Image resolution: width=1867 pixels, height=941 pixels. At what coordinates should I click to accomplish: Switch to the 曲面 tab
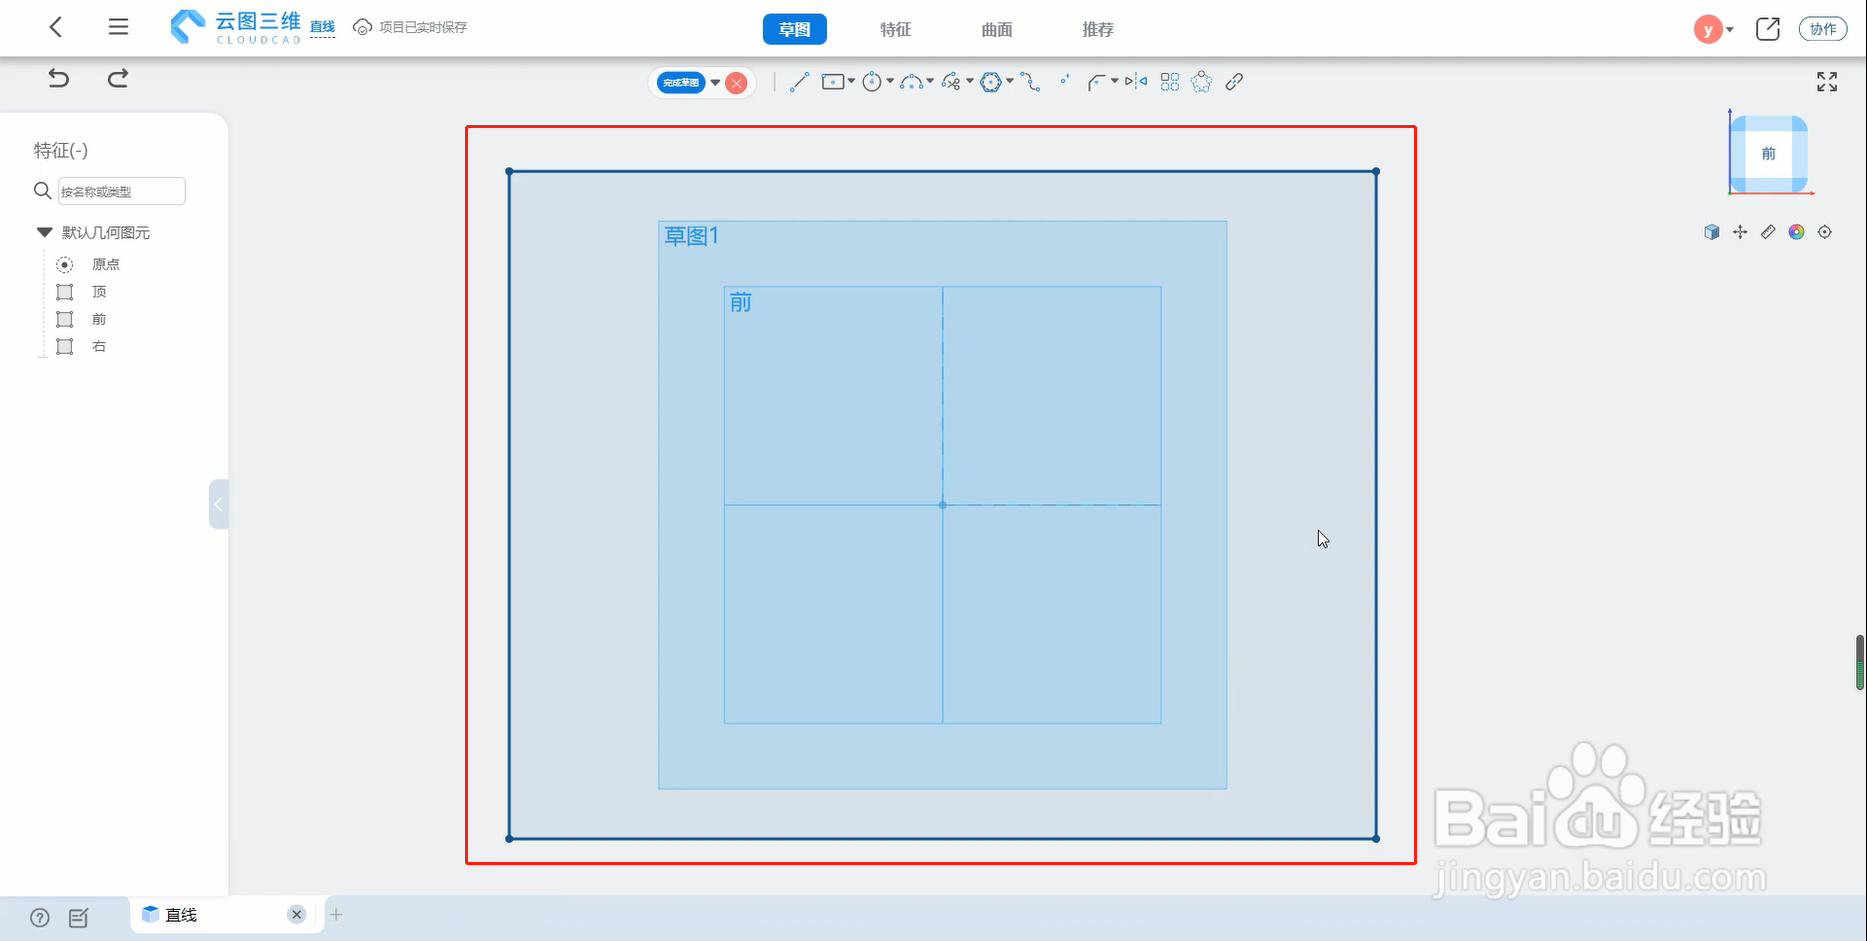(x=996, y=29)
